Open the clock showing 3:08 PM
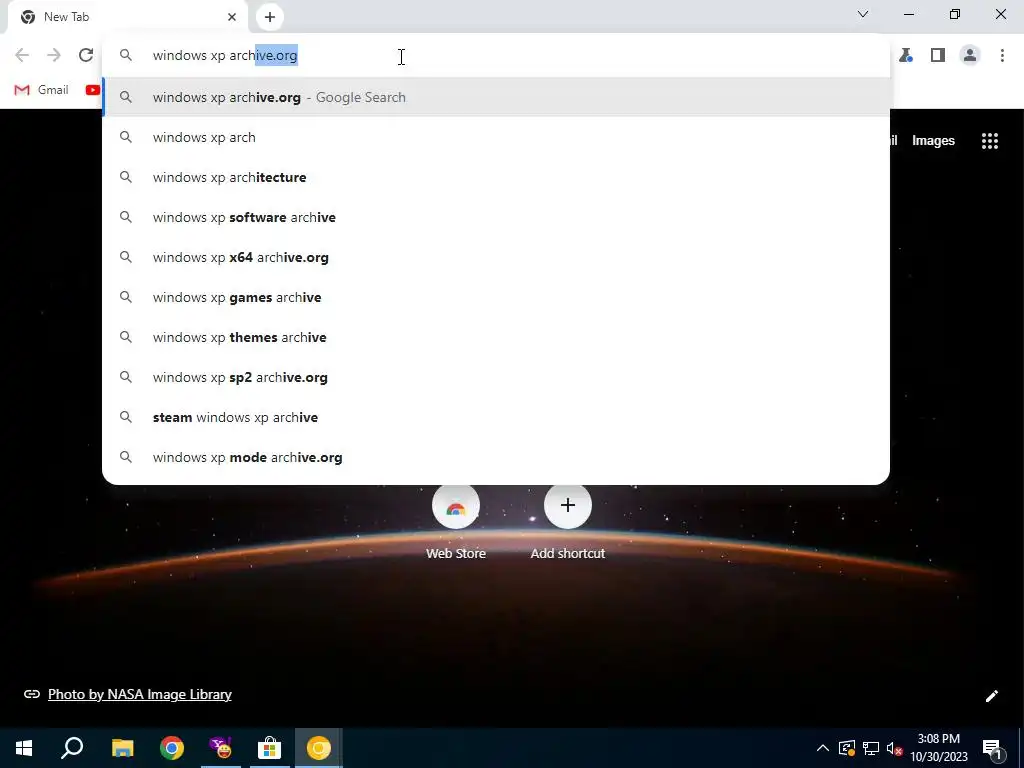Screen dimensions: 1024x768 pos(938,748)
